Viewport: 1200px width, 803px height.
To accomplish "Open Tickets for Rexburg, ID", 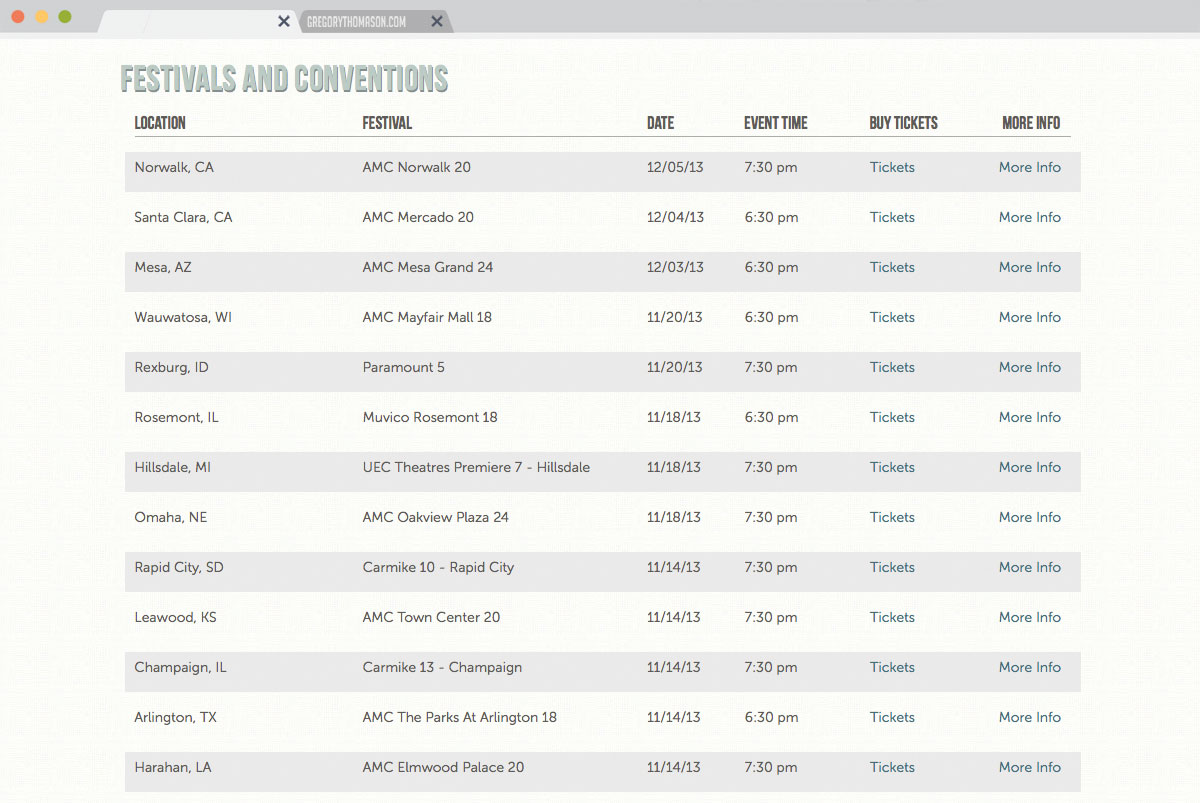I will pos(892,367).
